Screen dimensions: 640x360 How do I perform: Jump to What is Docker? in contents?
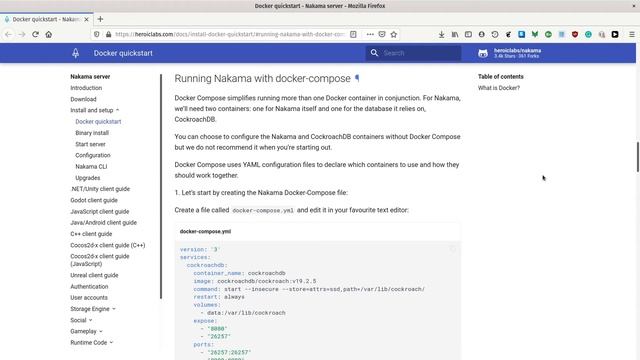499,88
